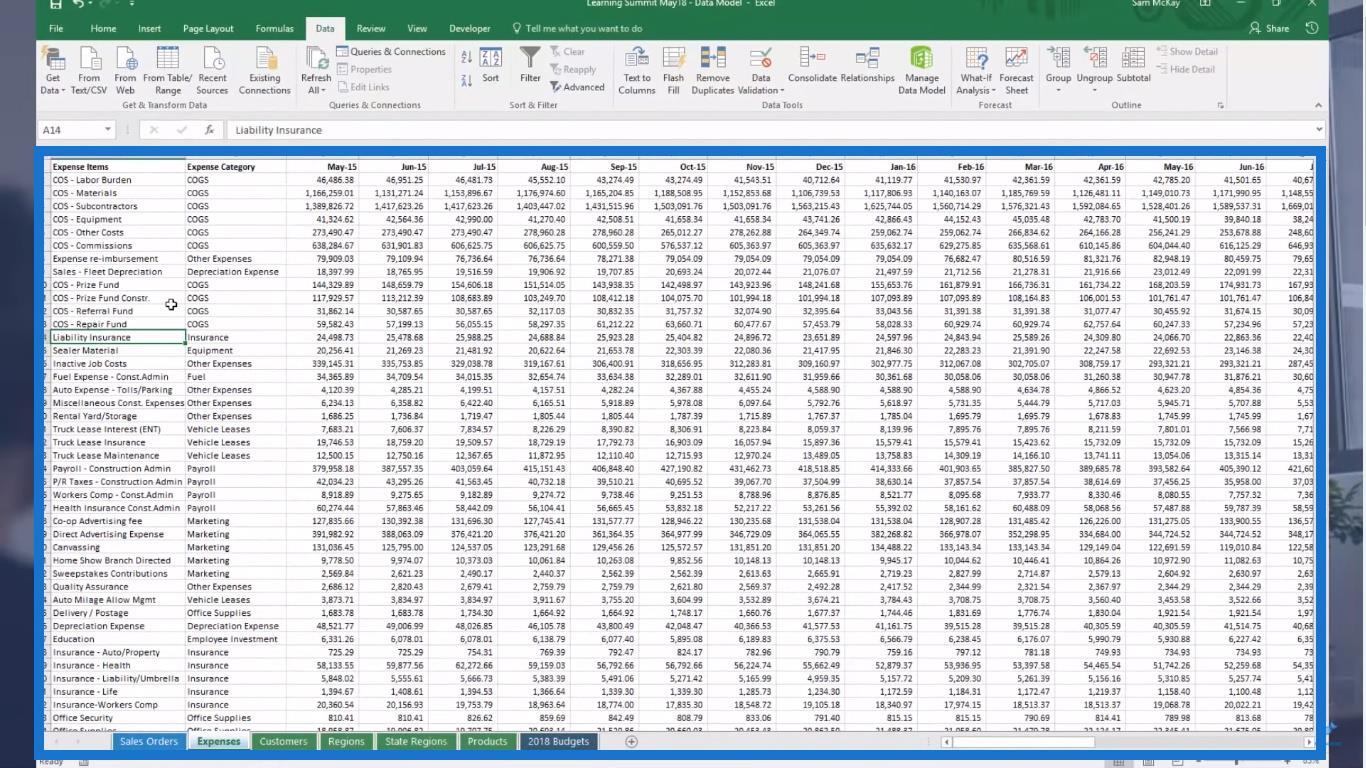Open Advanced filter options
1366x768 pixels.
coord(577,87)
